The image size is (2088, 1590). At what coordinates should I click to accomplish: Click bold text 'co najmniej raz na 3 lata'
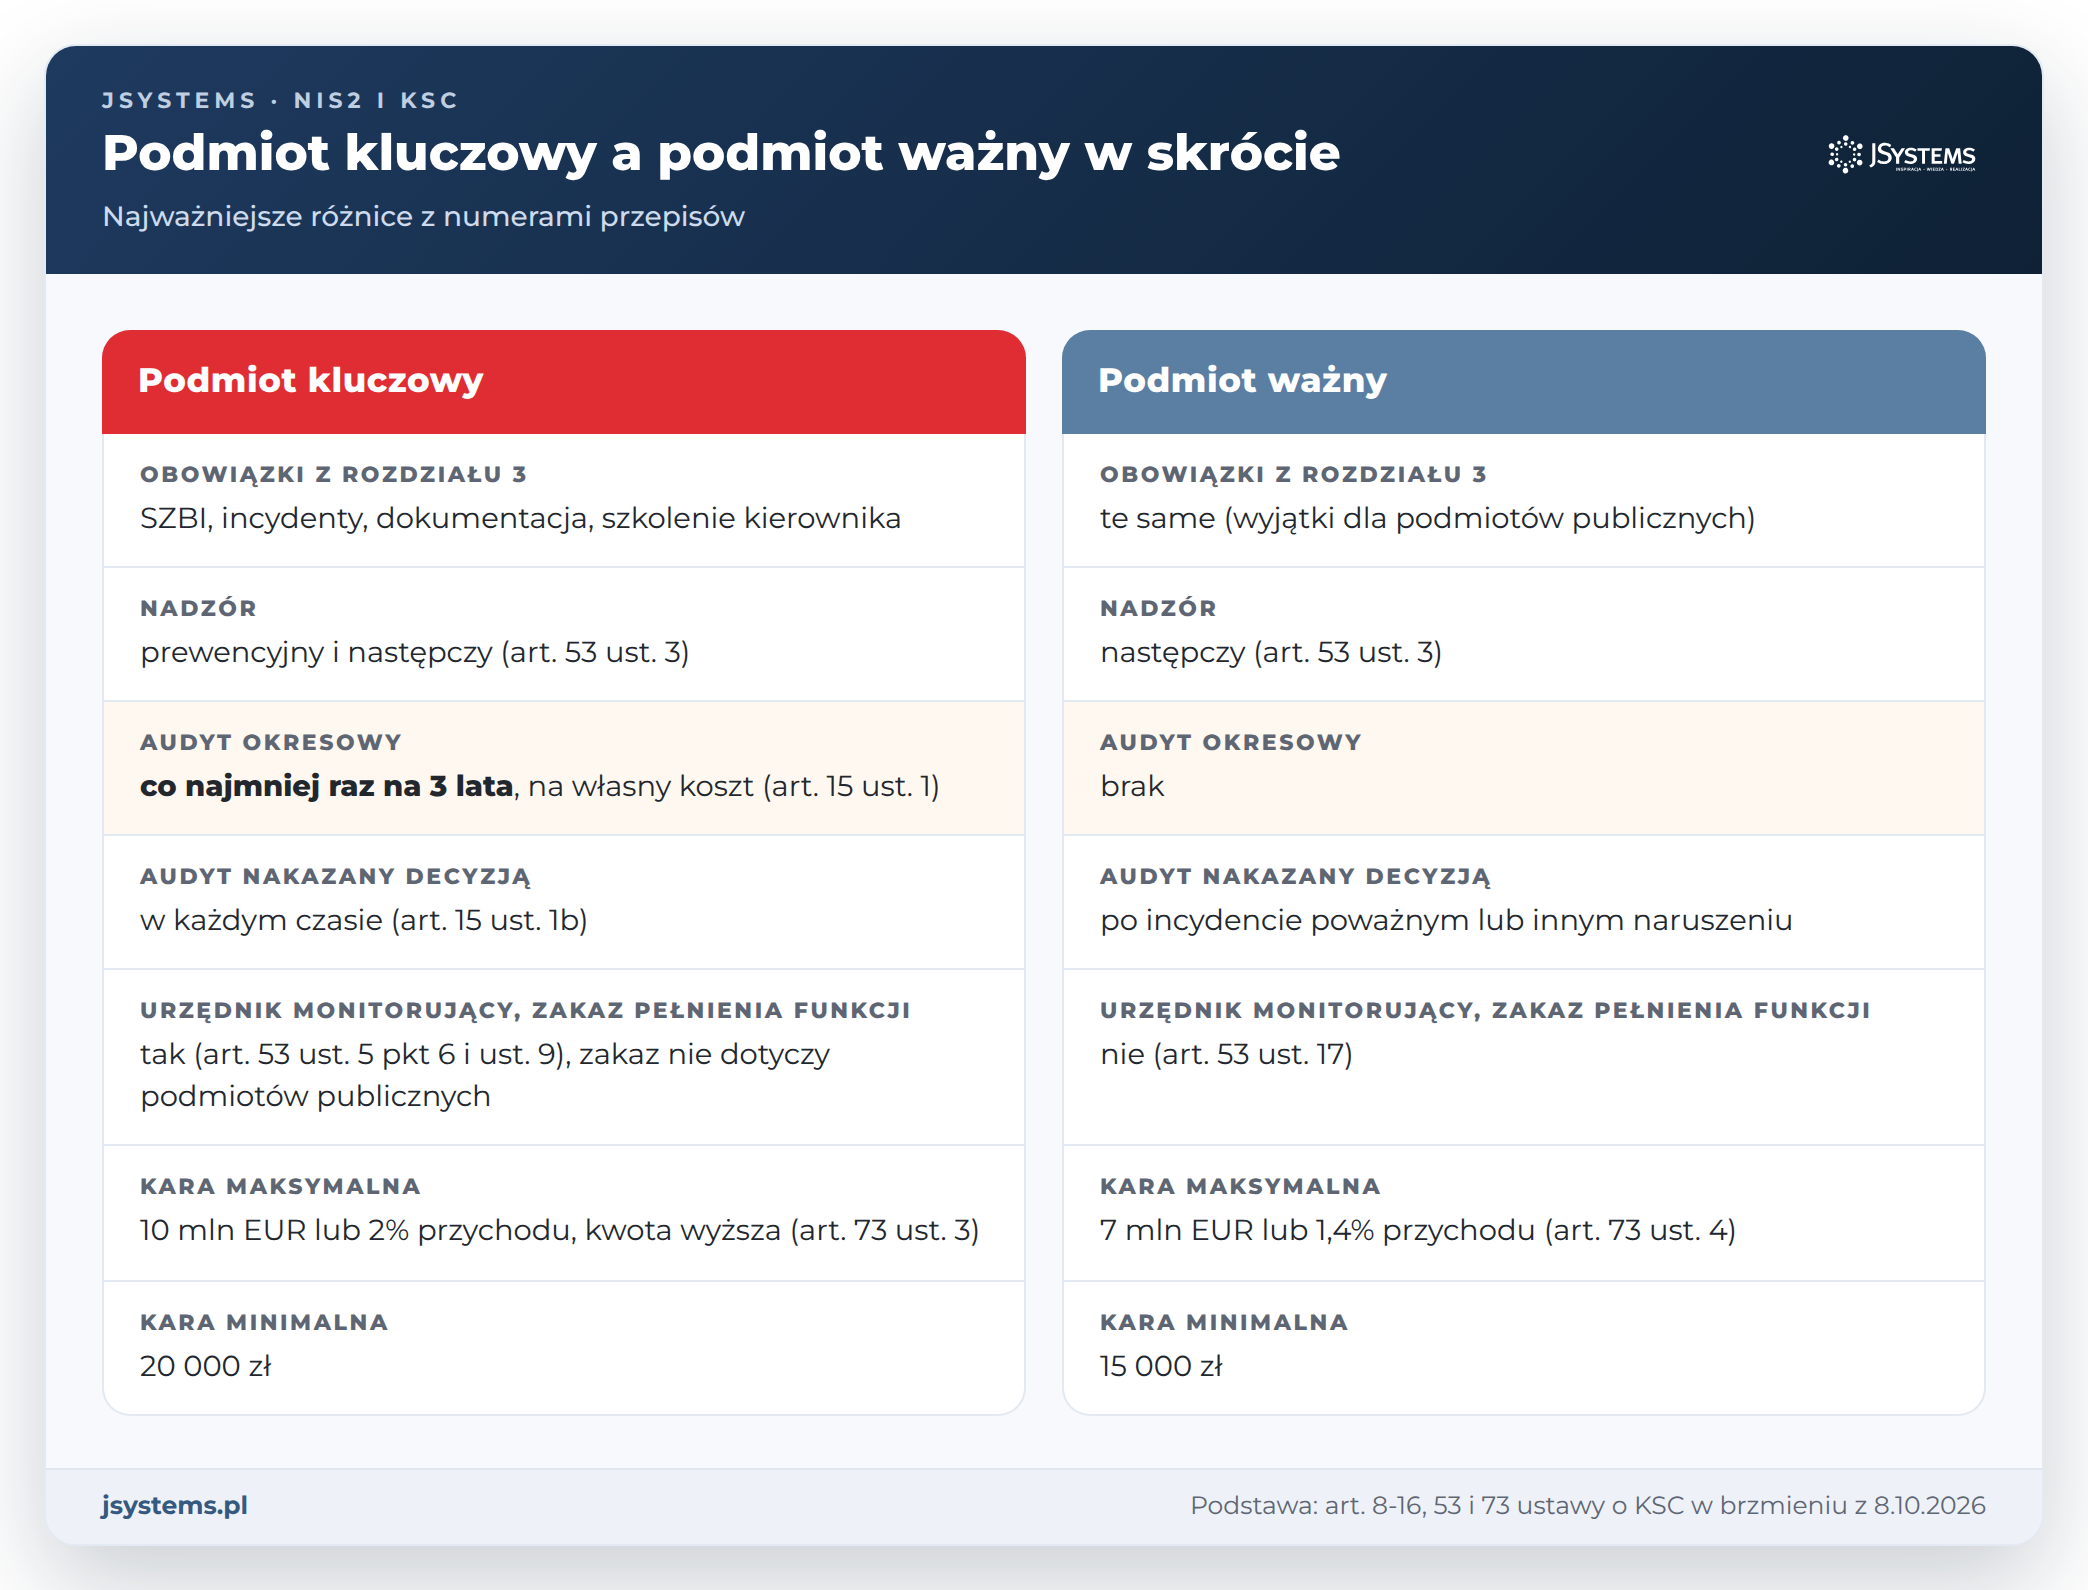pos(326,786)
